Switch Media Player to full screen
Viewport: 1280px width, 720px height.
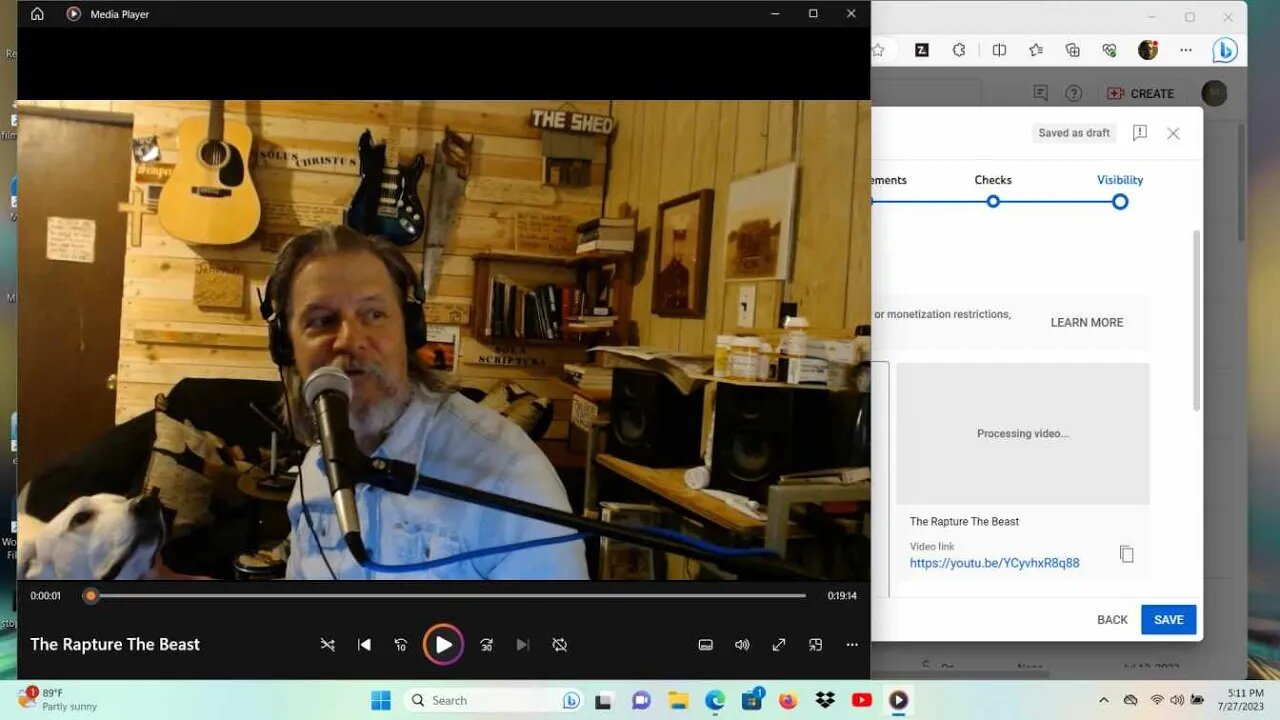click(779, 645)
